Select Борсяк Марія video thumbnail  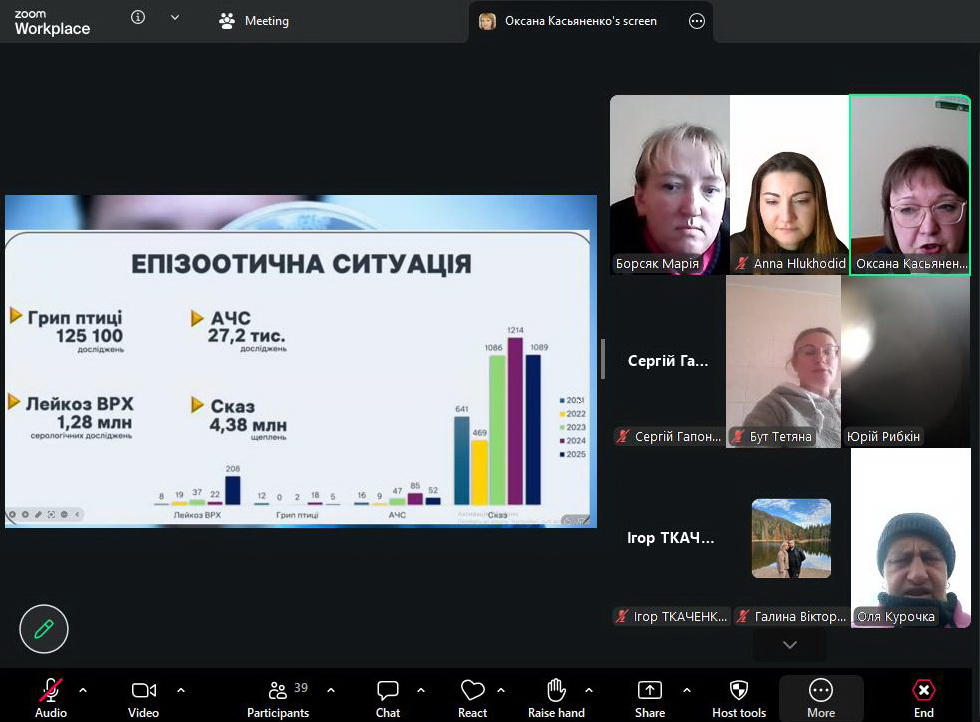[x=669, y=185]
